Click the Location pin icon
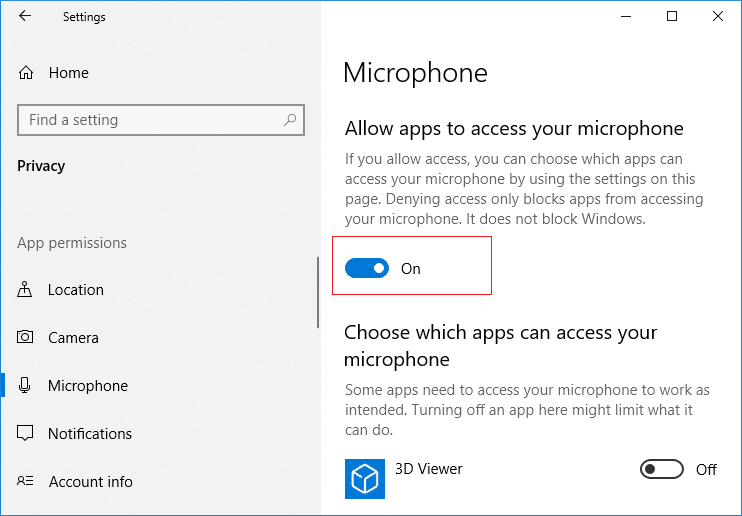Viewport: 742px width, 516px height. (25, 289)
